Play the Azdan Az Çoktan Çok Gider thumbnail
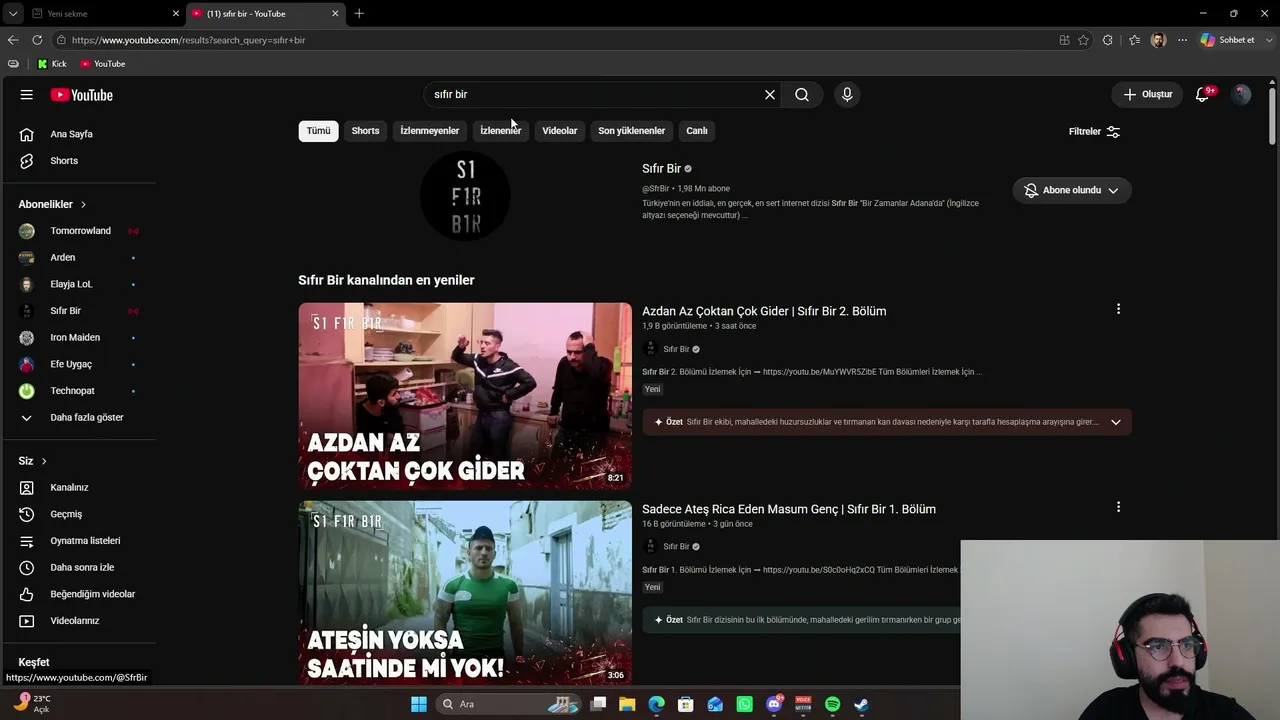Viewport: 1280px width, 720px height. coord(465,396)
